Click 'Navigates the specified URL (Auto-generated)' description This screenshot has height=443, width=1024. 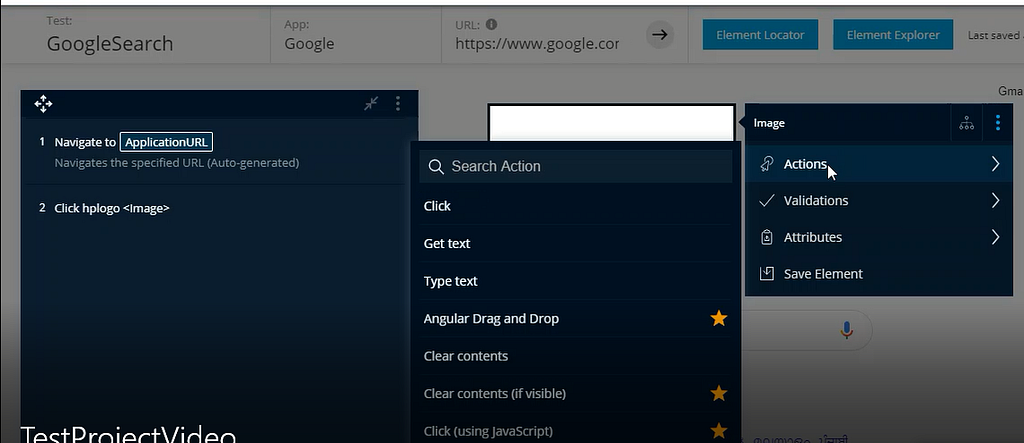[x=176, y=163]
